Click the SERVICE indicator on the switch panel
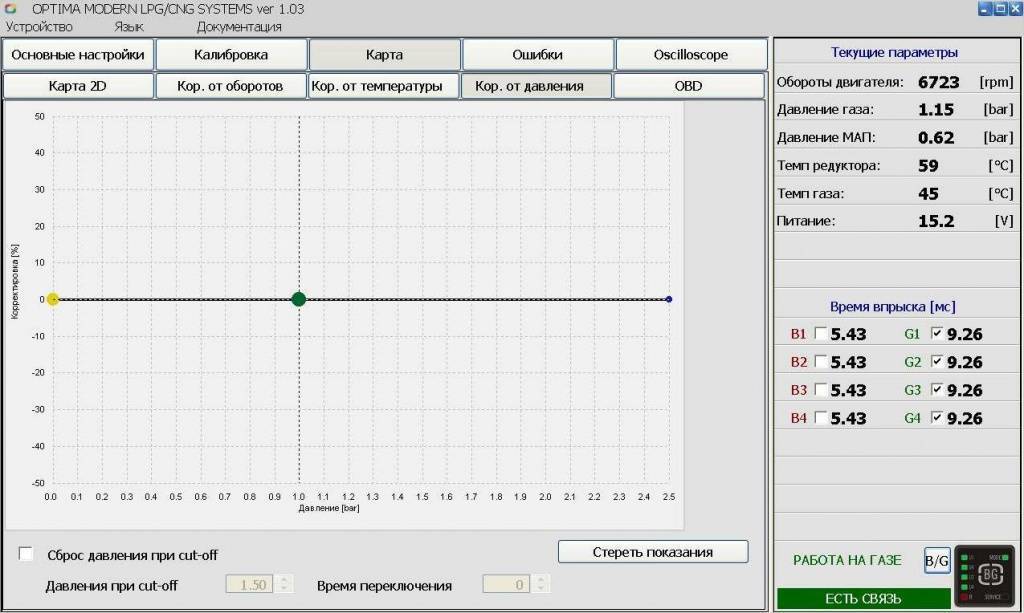The height and width of the screenshot is (613, 1024). click(992, 596)
